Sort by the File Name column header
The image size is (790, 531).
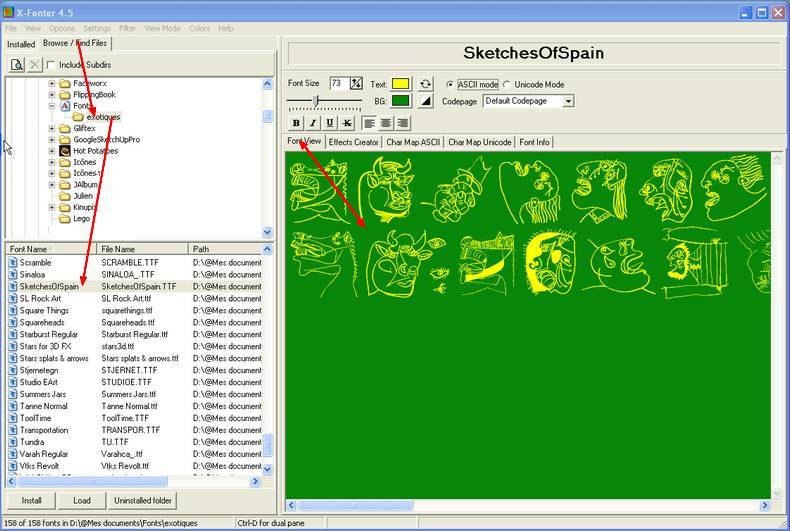(143, 249)
